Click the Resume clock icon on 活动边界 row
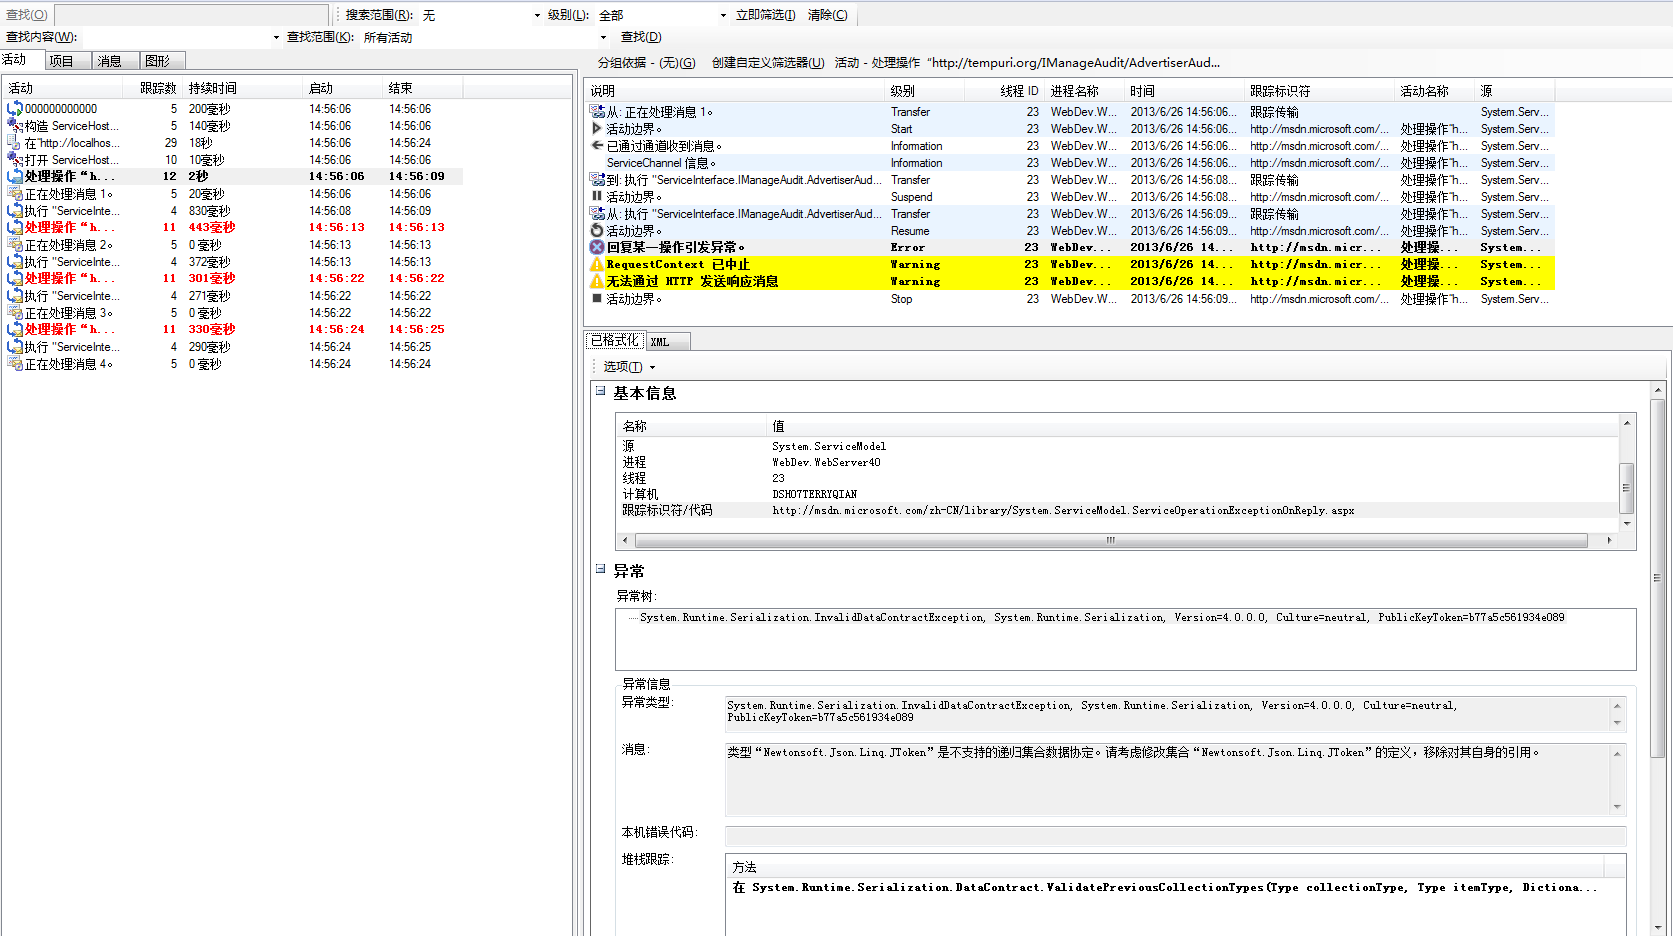Viewport: 1673px width, 936px height. (x=596, y=230)
